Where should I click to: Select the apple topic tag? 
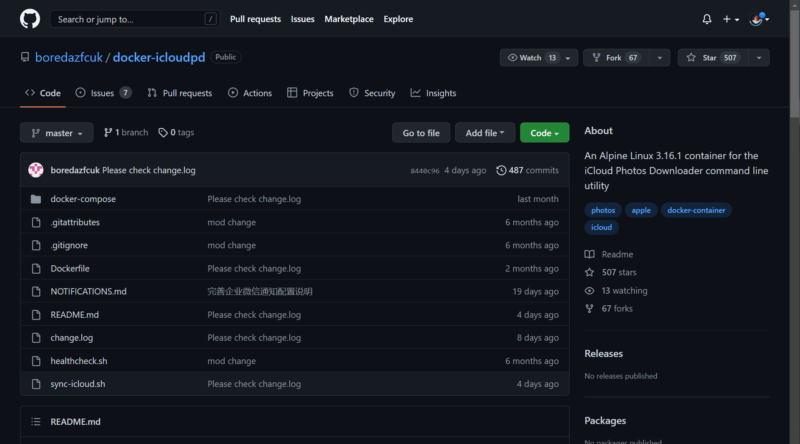(x=641, y=210)
